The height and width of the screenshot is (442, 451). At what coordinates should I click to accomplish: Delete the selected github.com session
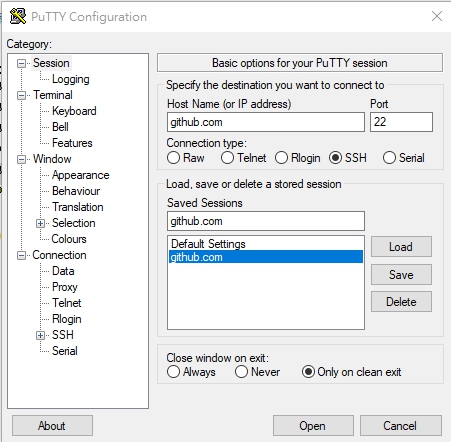click(x=401, y=302)
